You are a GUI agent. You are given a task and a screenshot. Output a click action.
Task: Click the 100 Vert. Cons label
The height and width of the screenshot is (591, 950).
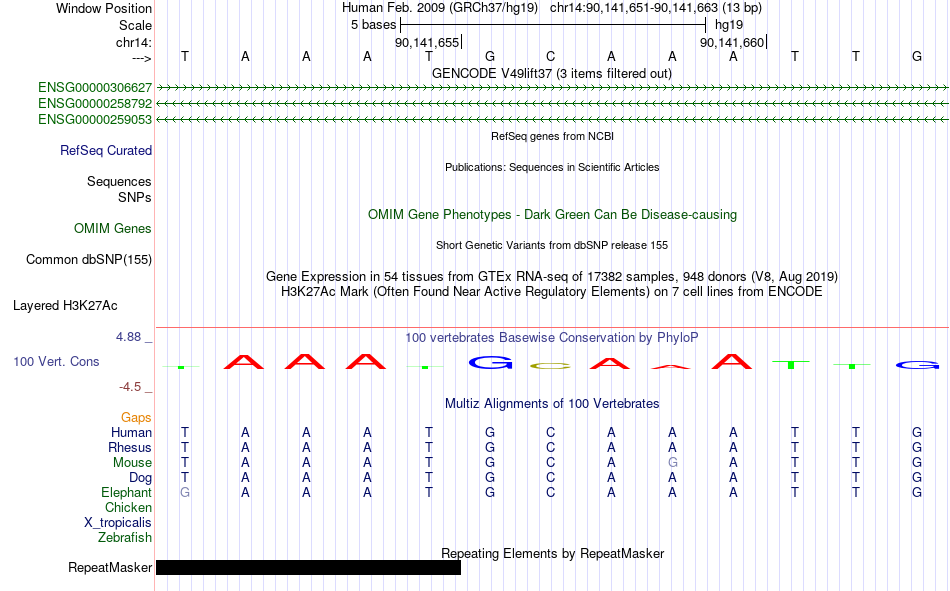point(56,361)
